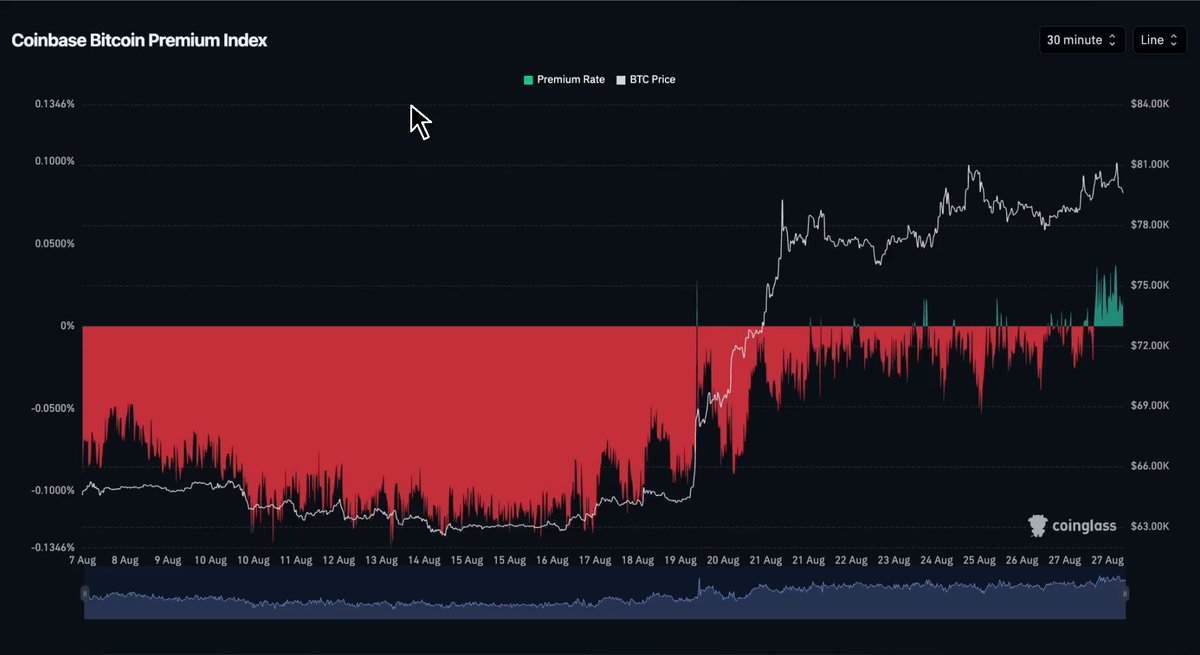The width and height of the screenshot is (1200, 655).
Task: Click the 0% left axis label
Action: [x=66, y=326]
